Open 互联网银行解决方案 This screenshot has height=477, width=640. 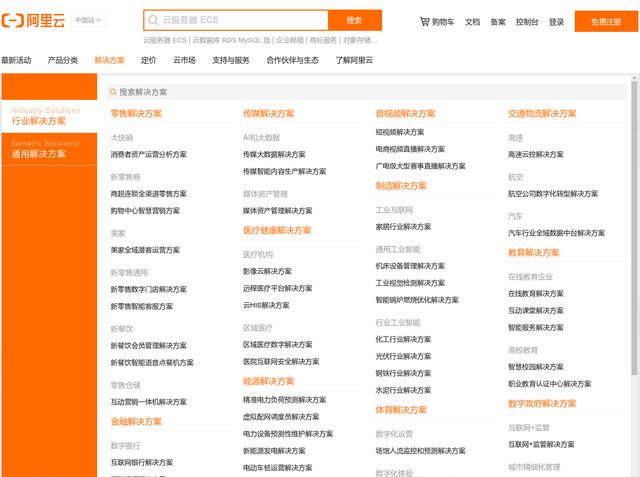142,462
